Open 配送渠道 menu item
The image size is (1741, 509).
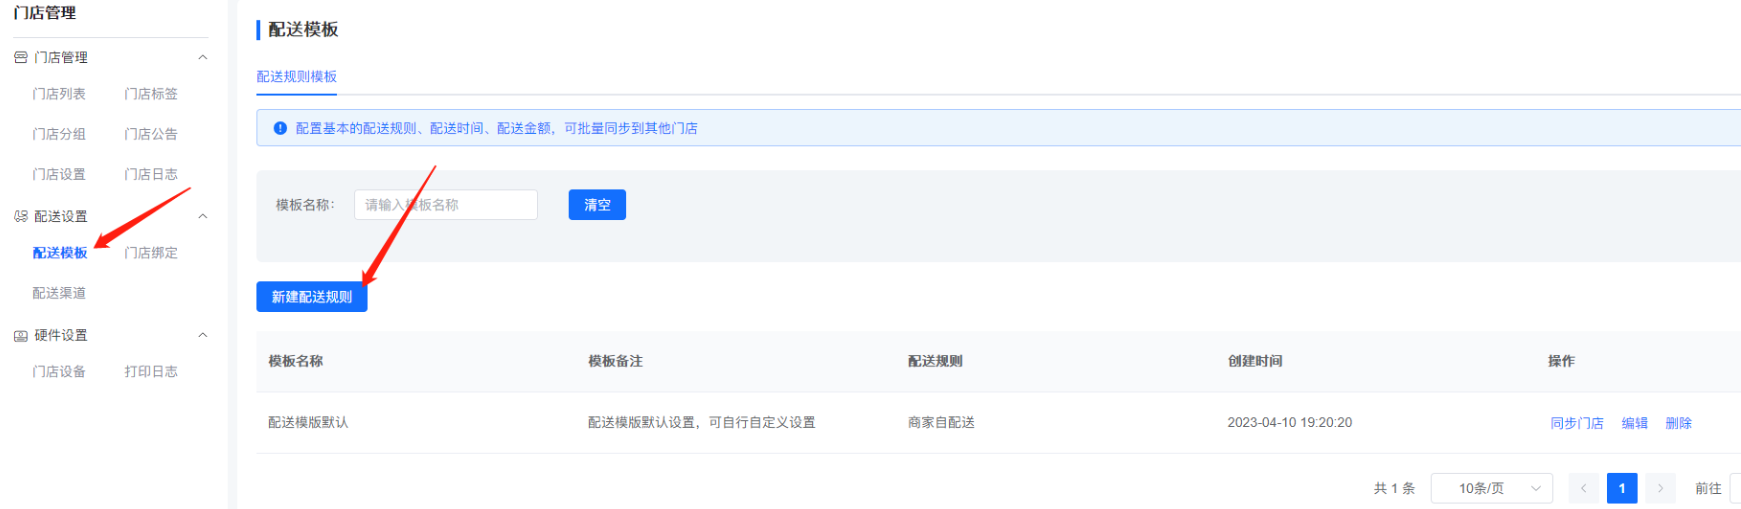click(x=59, y=293)
